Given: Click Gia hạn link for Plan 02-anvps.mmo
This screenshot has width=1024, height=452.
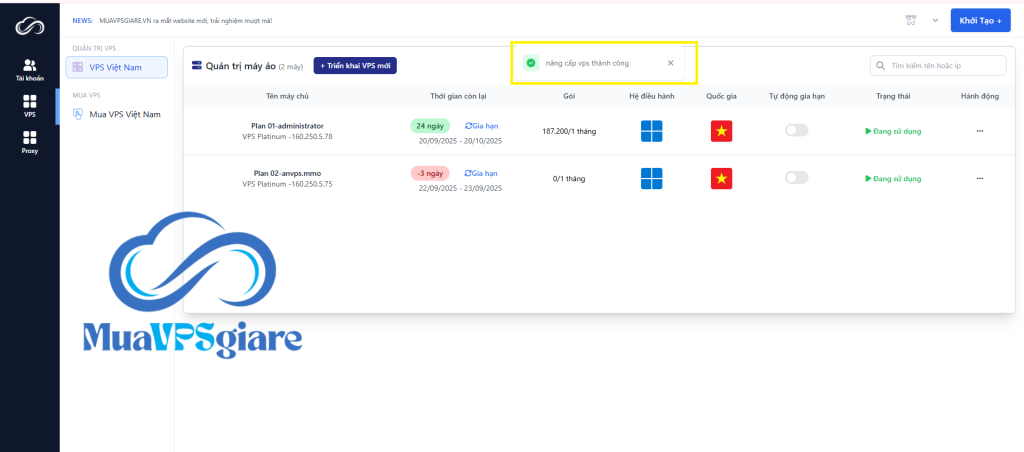Looking at the screenshot, I should coord(481,173).
